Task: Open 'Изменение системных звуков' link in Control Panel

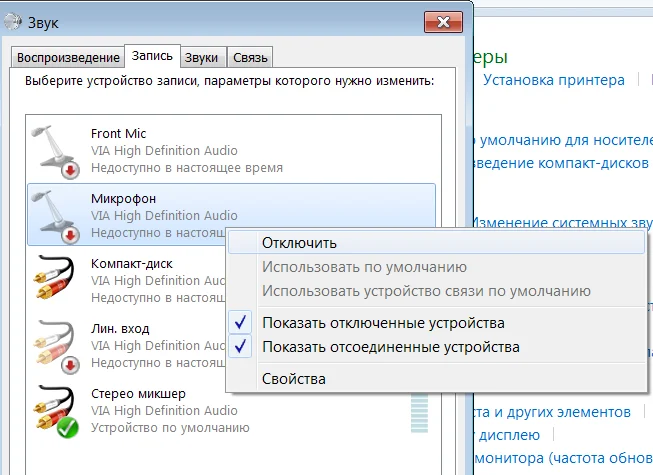Action: 562,222
